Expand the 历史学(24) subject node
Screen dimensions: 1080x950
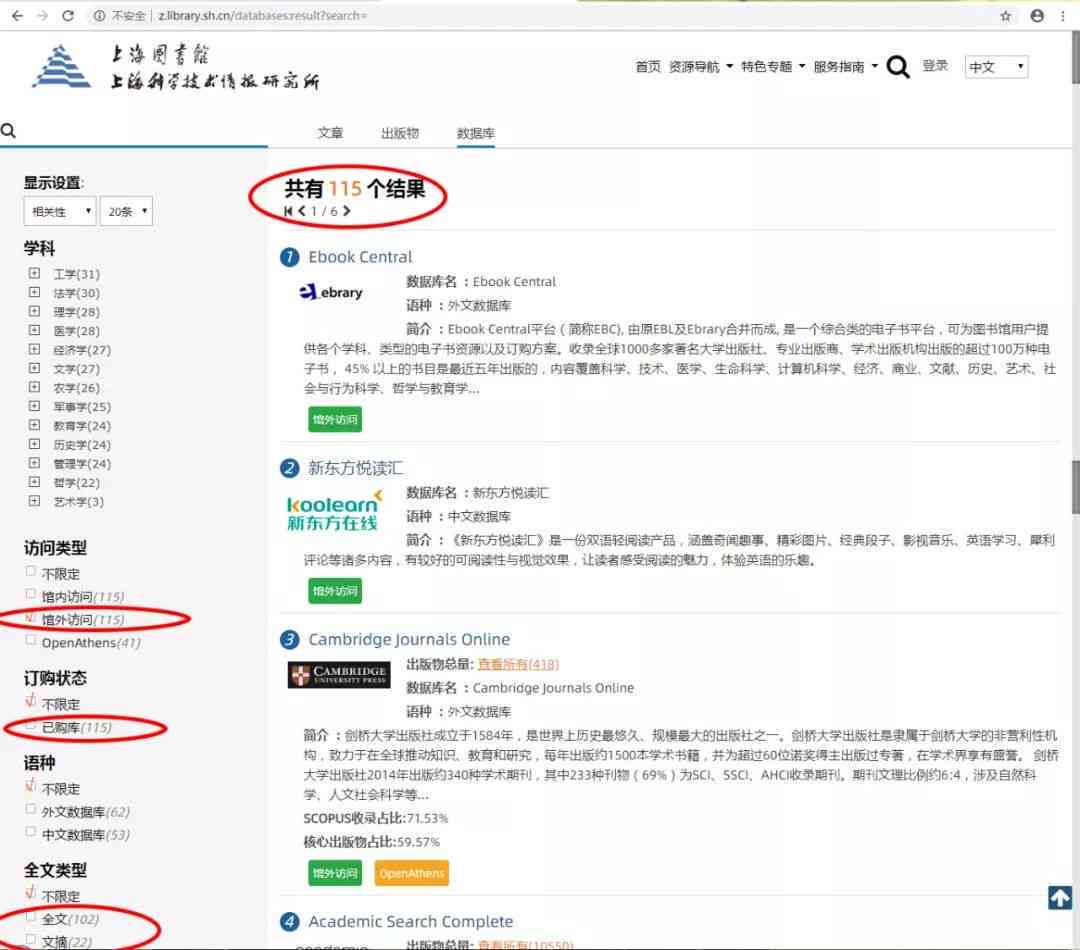(34, 444)
